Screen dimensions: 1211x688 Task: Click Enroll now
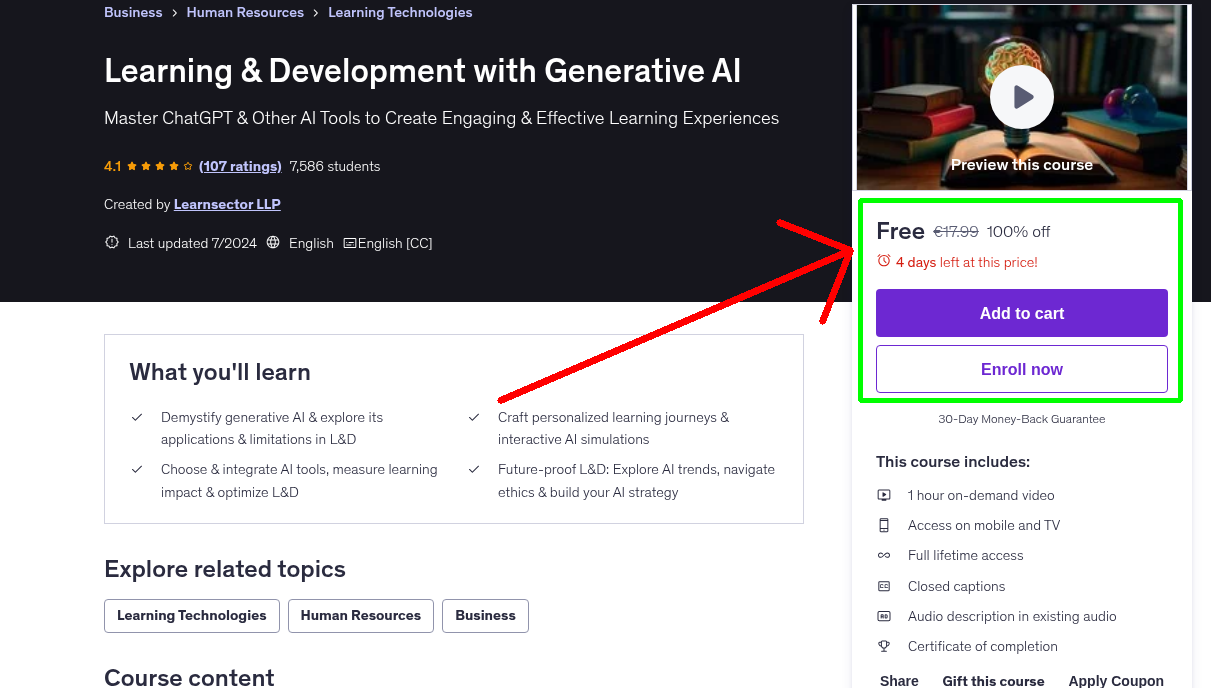[x=1021, y=368]
